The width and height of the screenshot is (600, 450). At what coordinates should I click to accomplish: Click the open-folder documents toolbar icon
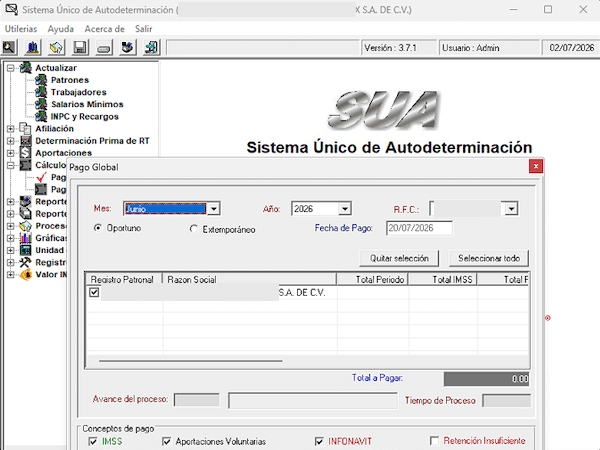(56, 47)
